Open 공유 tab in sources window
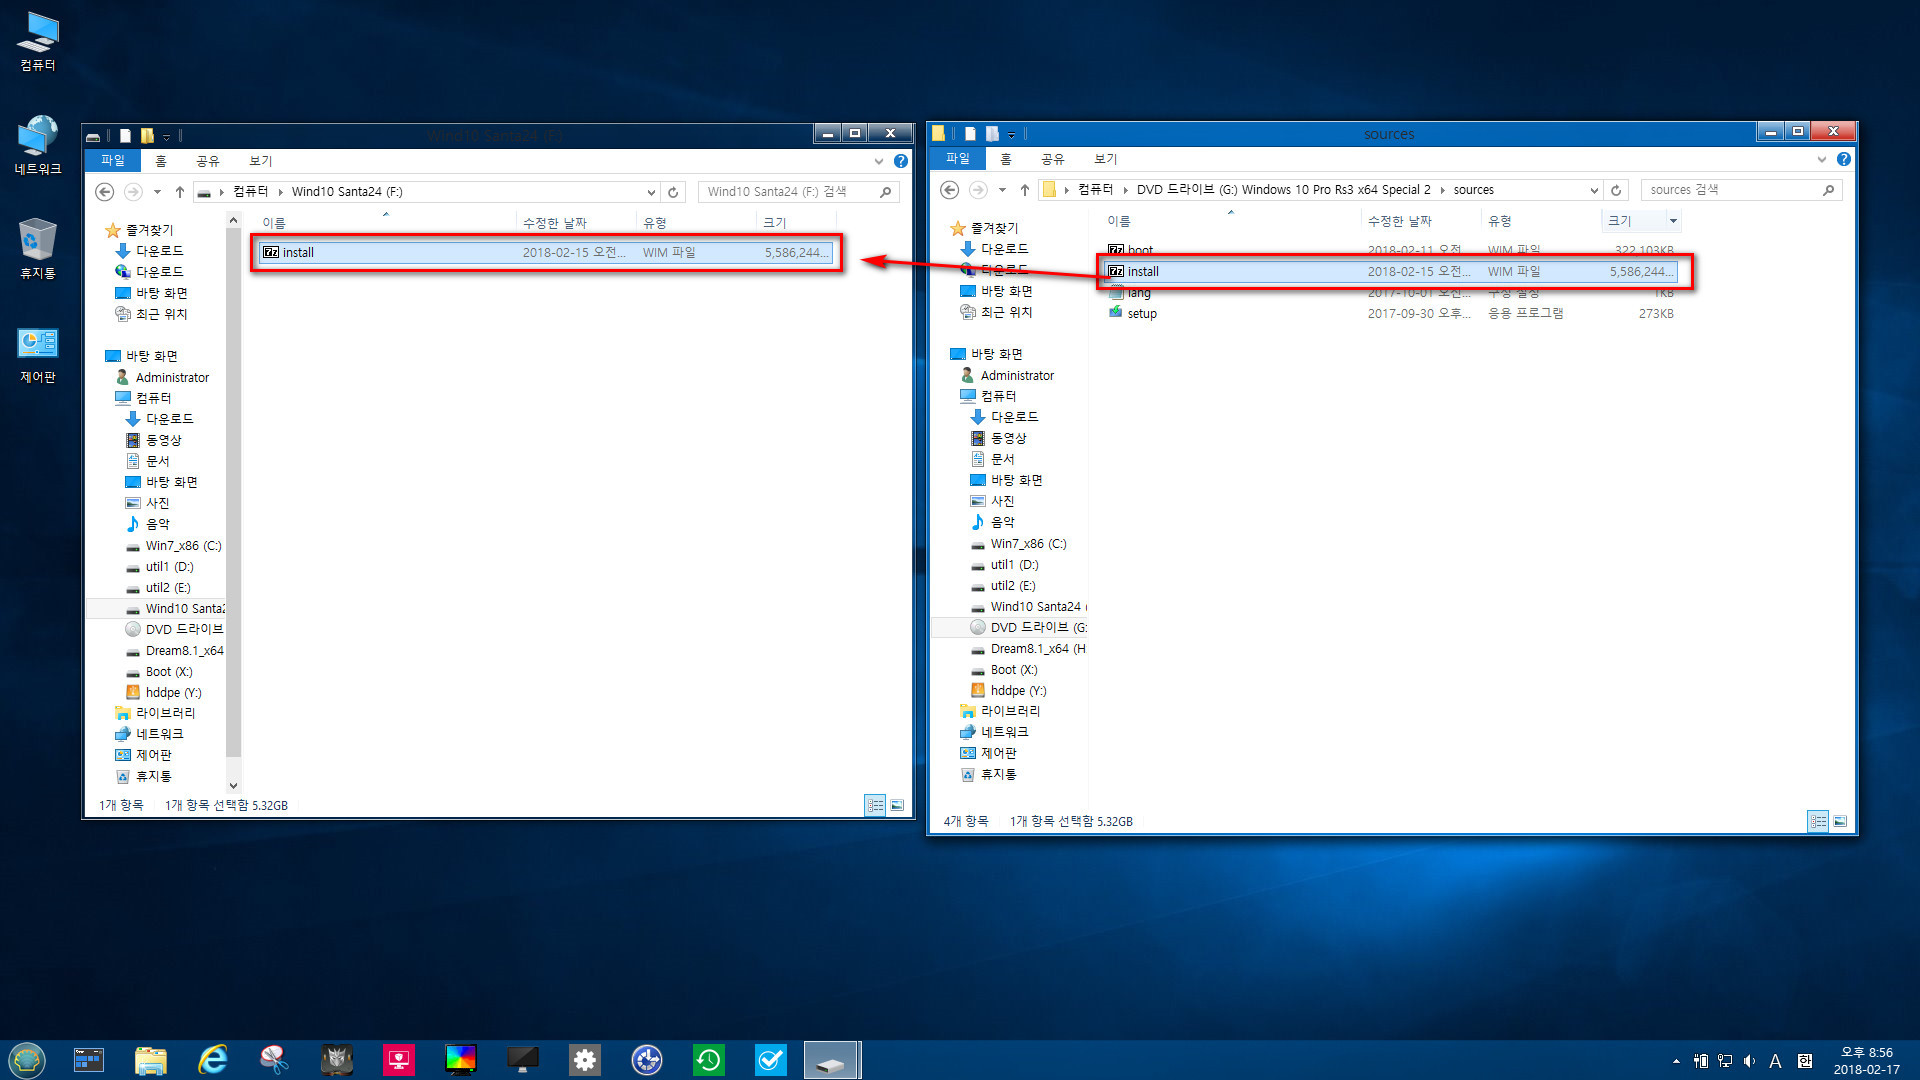 click(x=1053, y=159)
